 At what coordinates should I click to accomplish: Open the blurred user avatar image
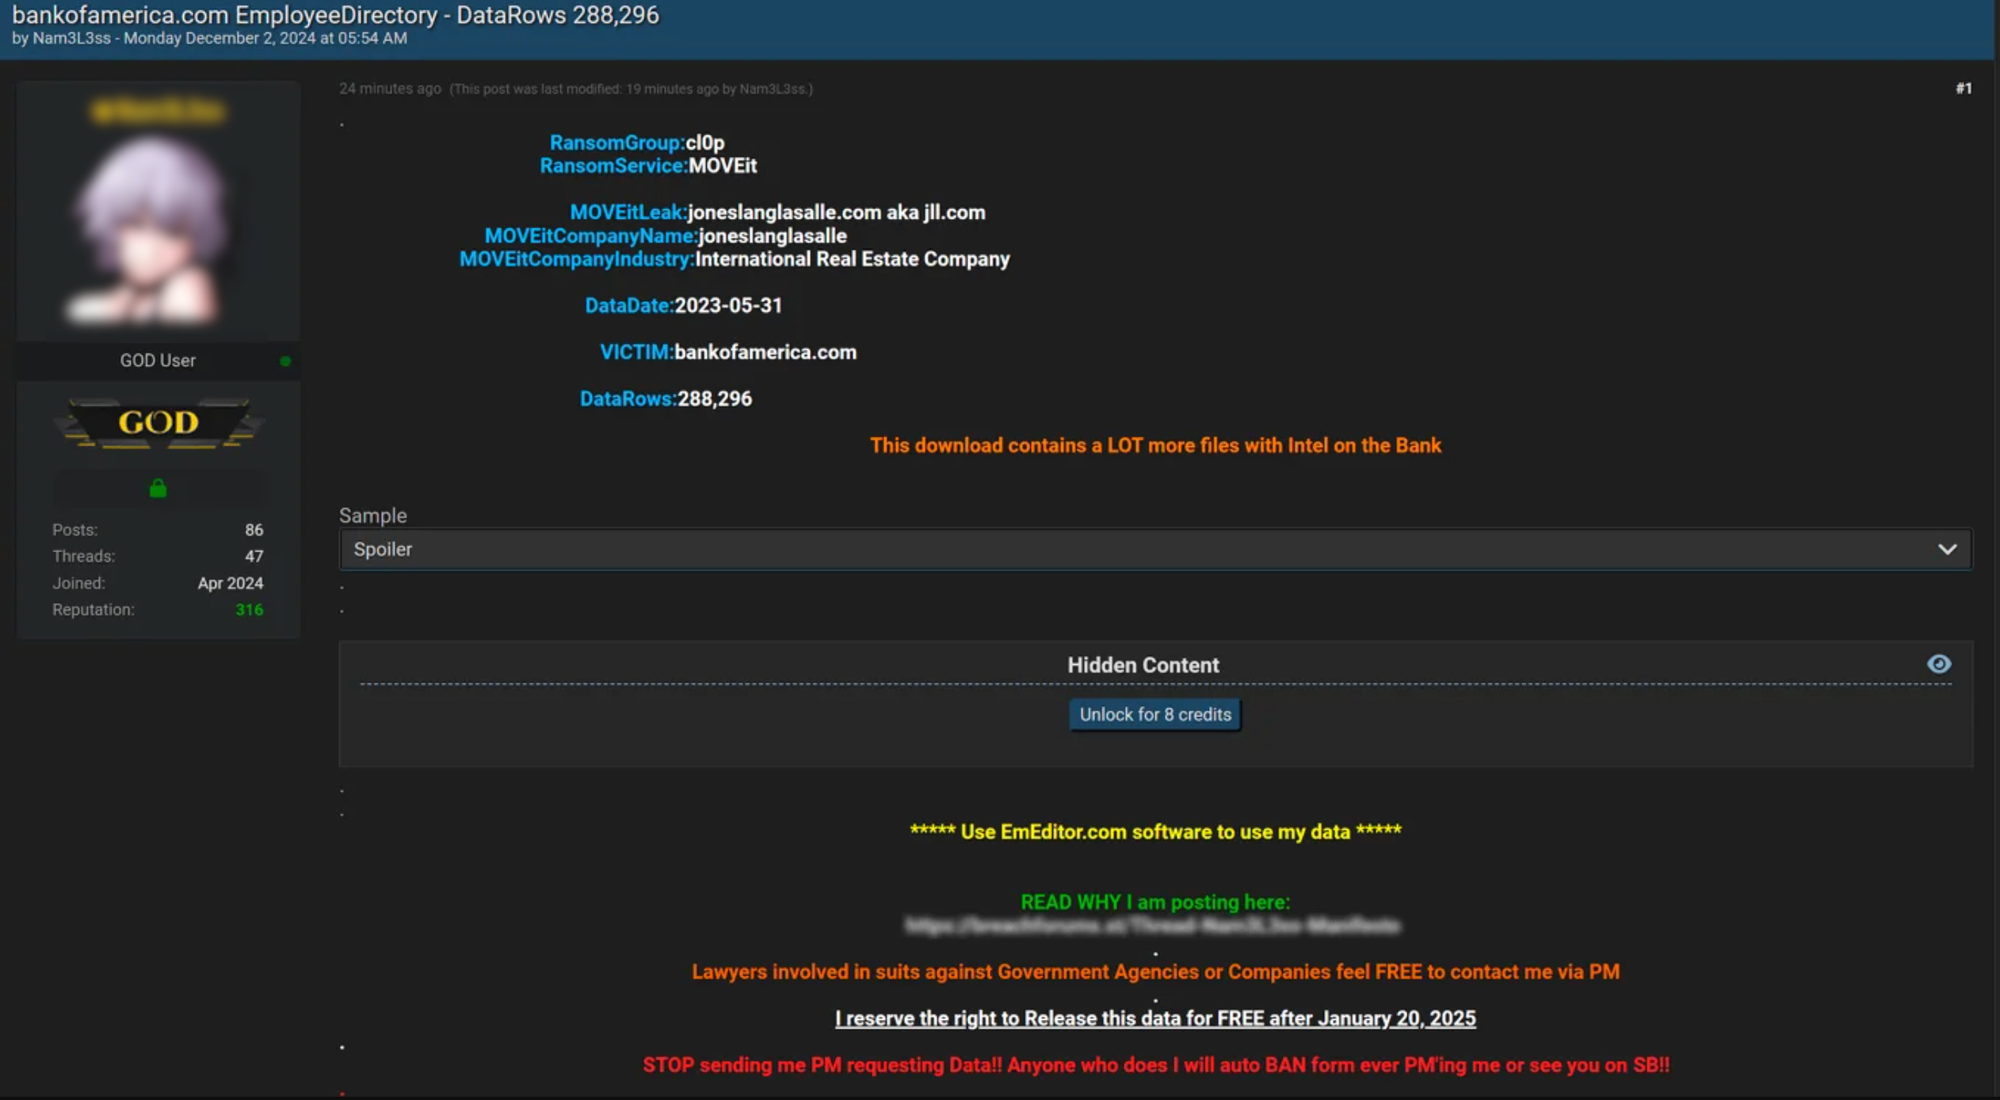(x=152, y=232)
